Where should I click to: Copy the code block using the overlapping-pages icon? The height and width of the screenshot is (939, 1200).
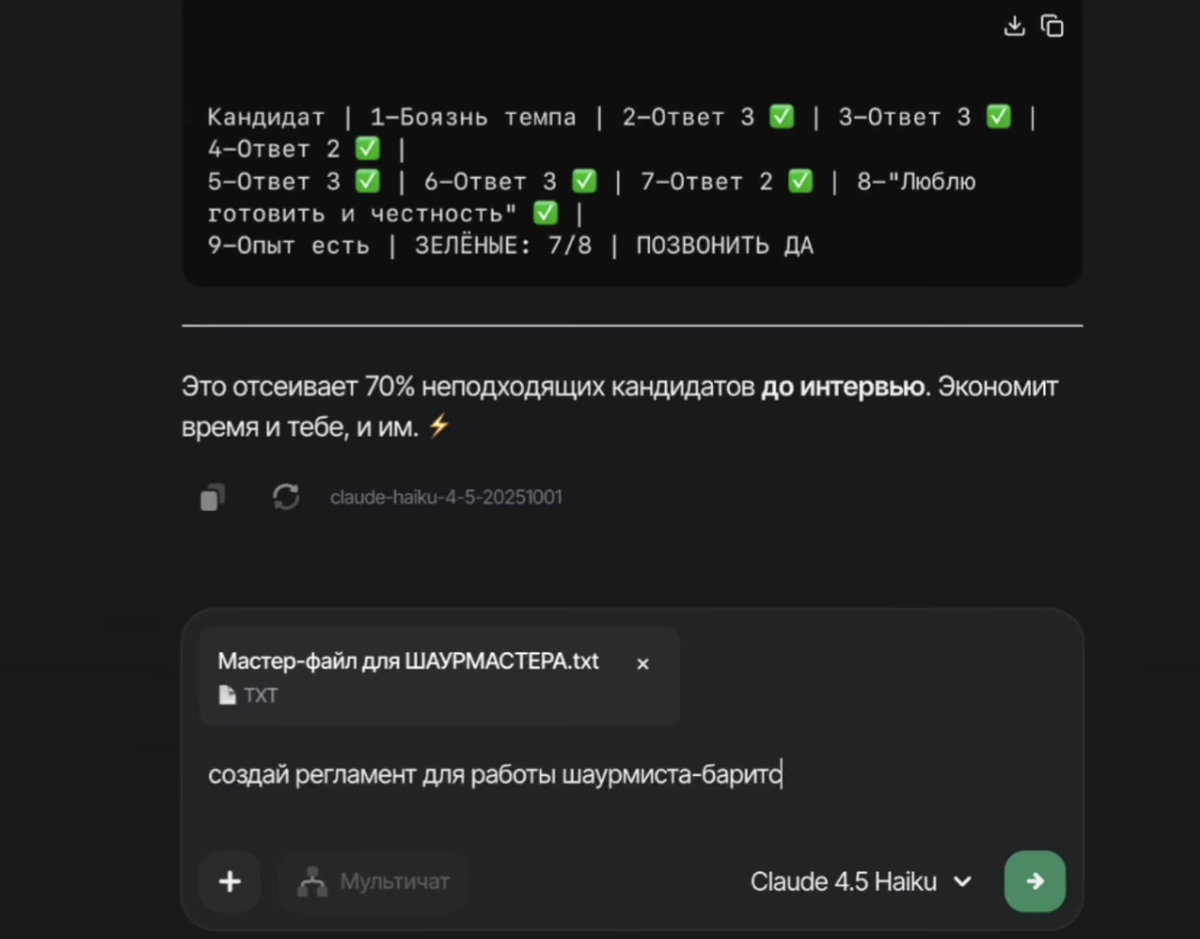(x=1052, y=26)
